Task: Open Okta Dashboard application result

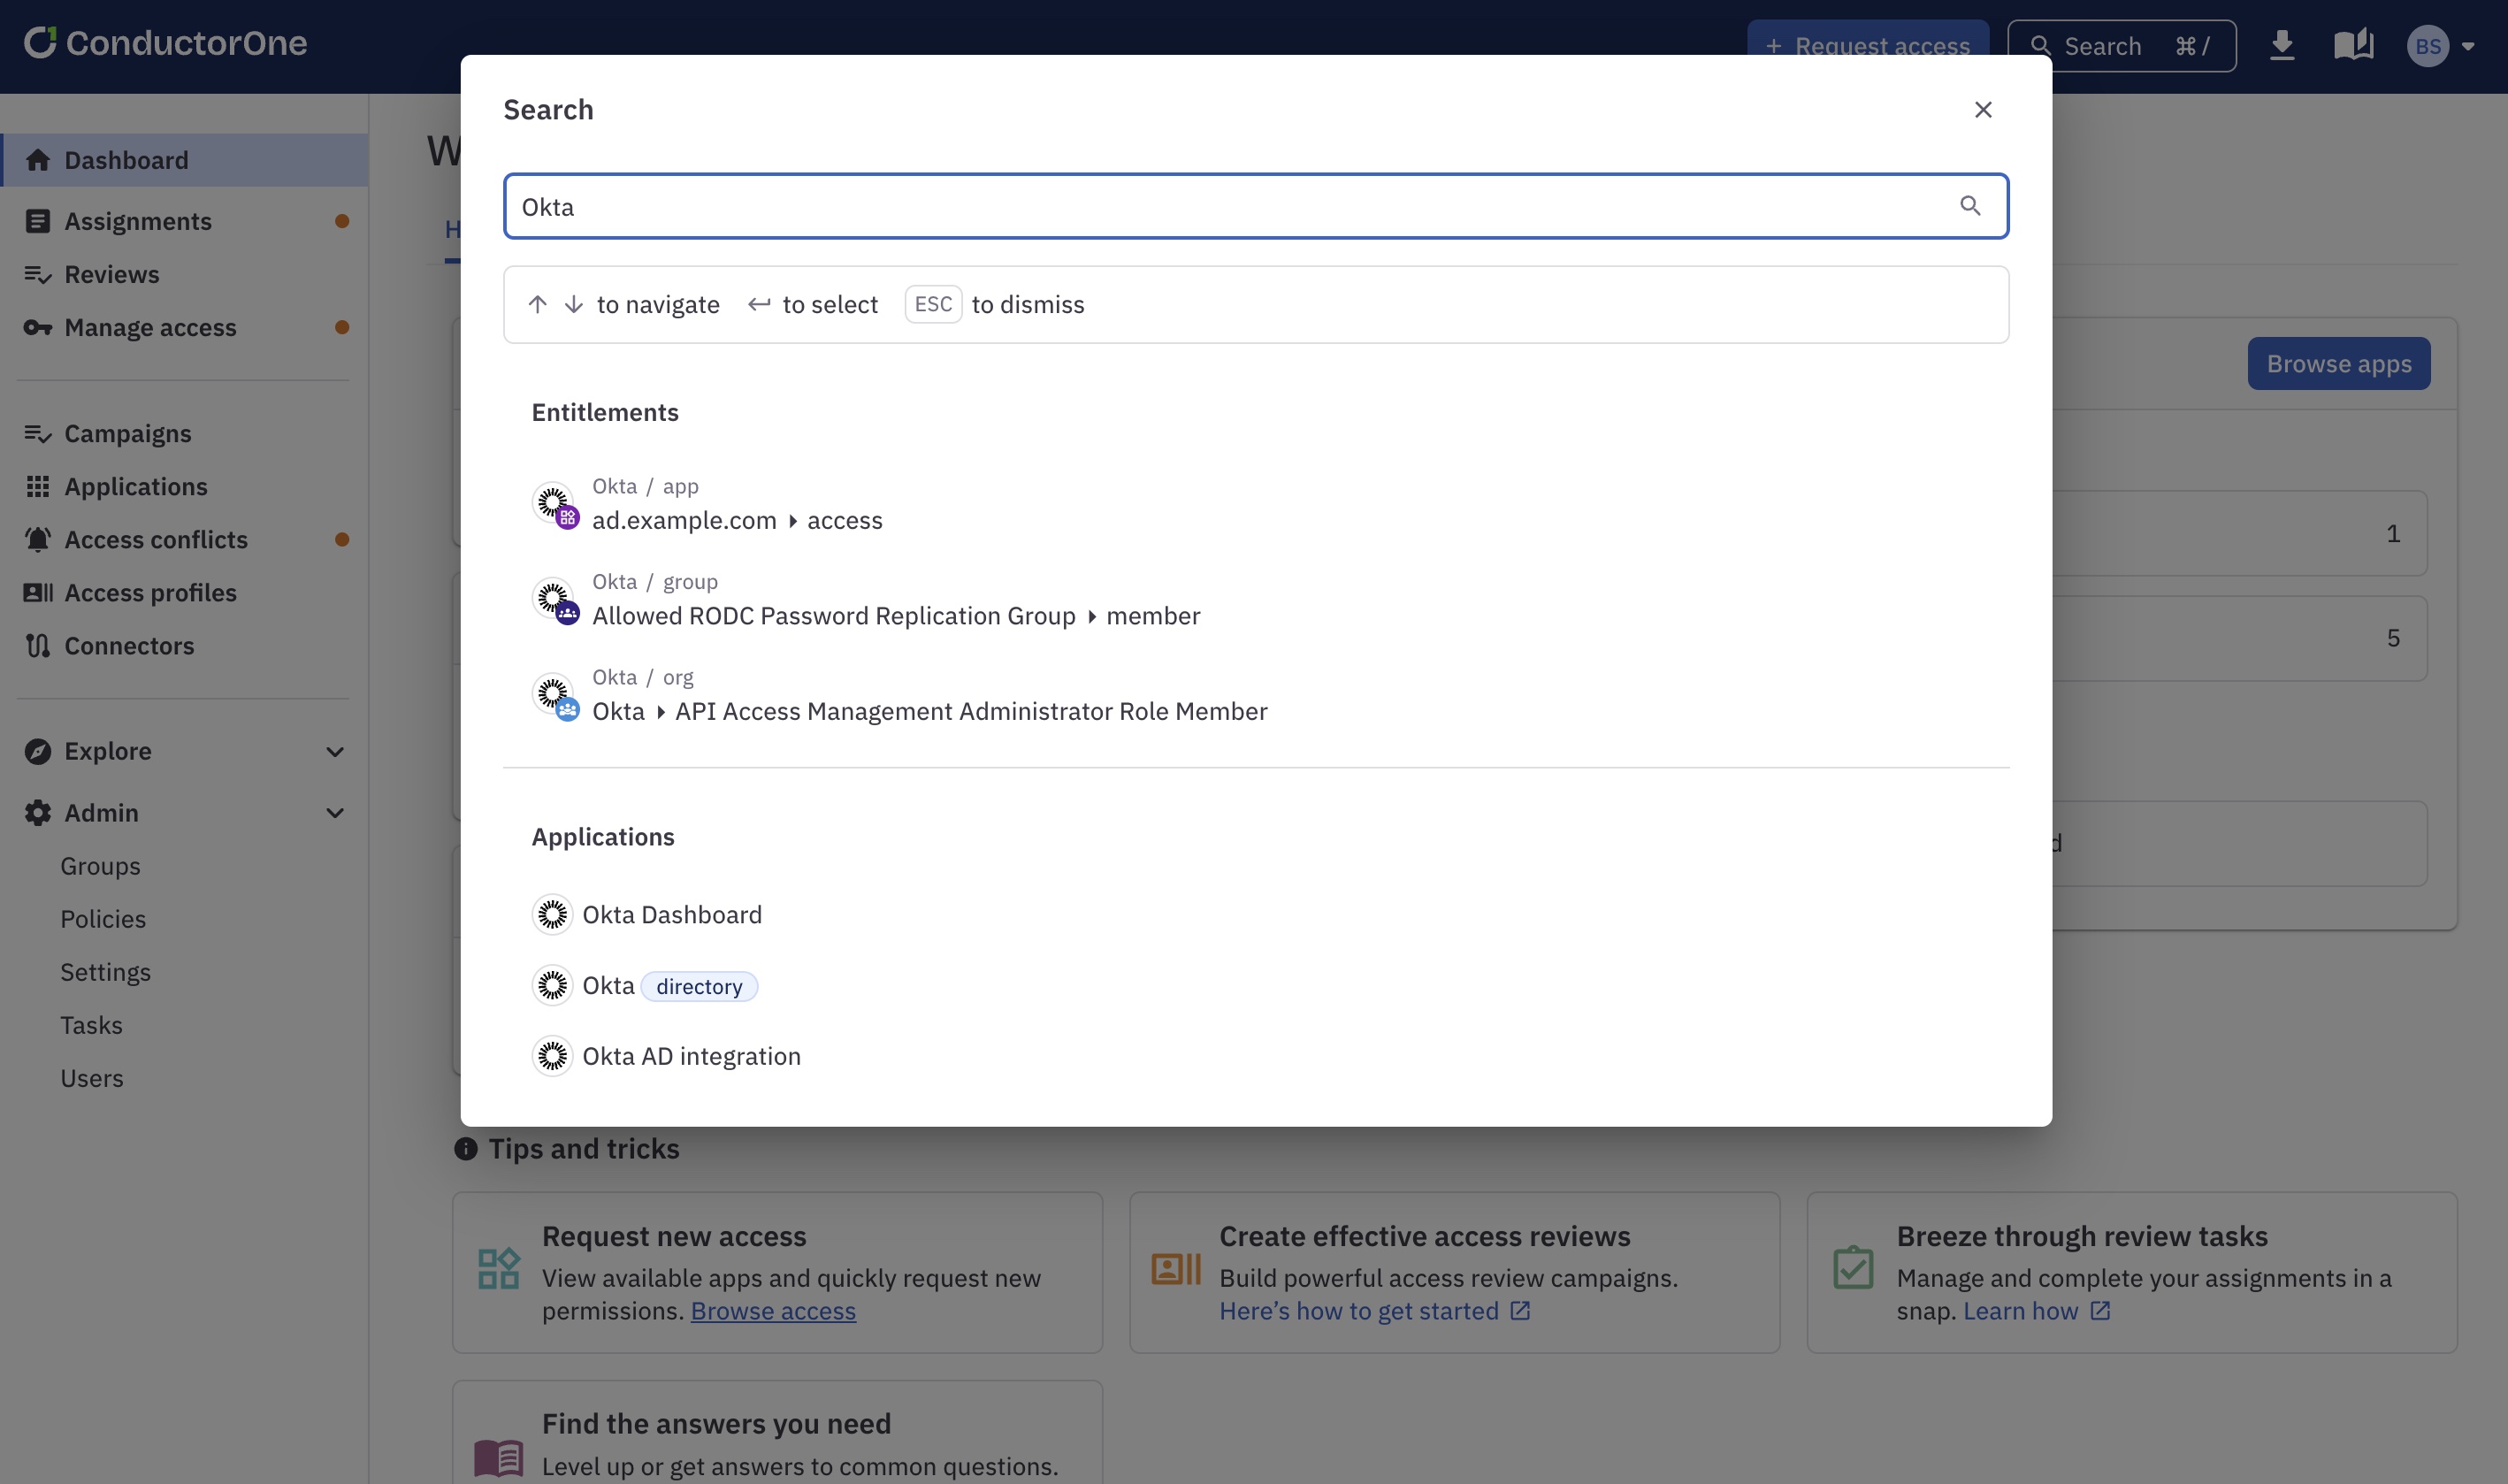Action: (671, 914)
